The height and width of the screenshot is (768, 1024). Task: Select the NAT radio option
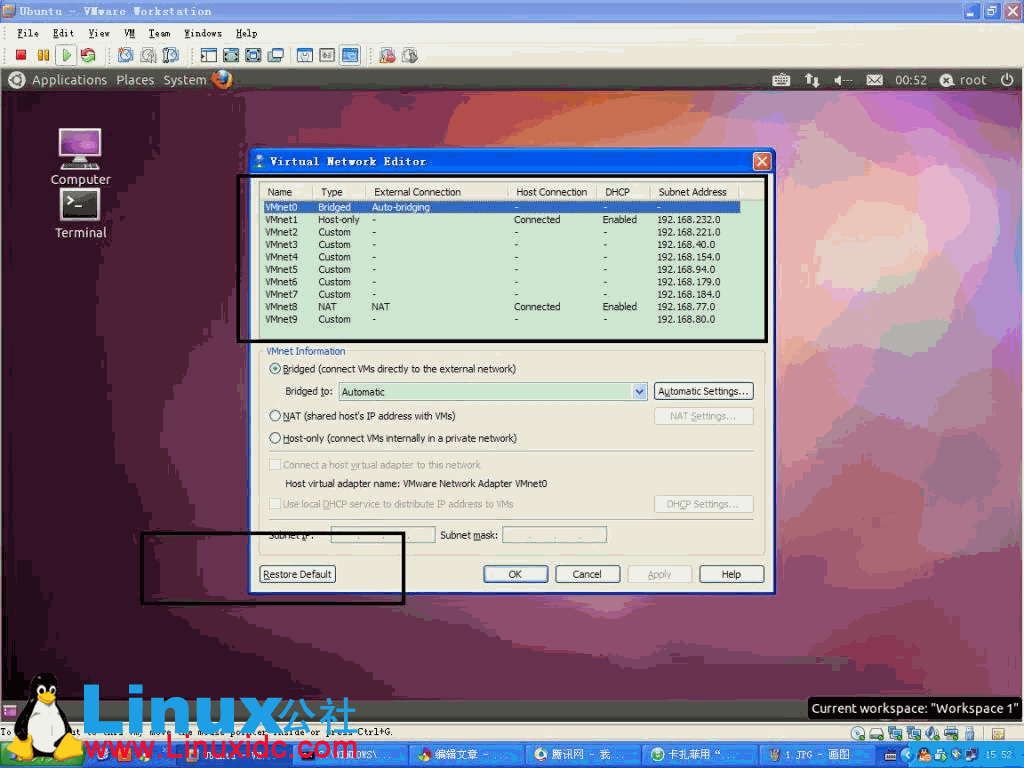(275, 416)
